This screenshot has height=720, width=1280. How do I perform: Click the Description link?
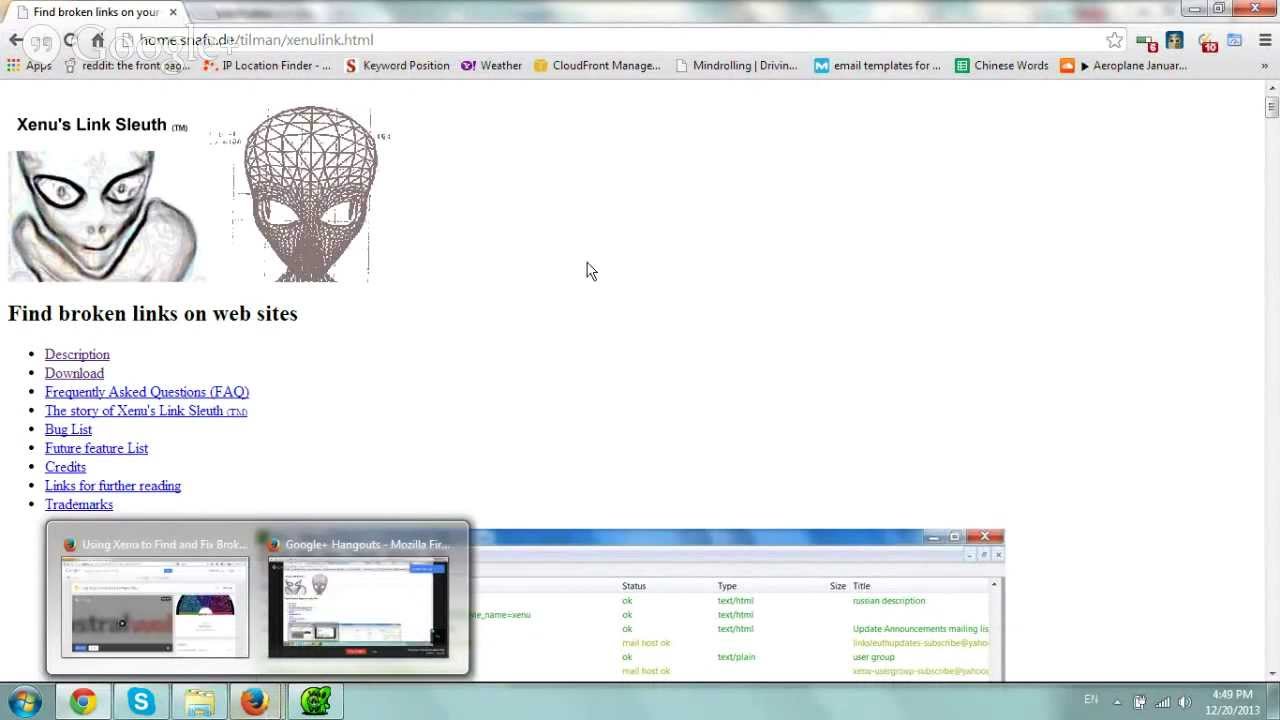(x=77, y=355)
